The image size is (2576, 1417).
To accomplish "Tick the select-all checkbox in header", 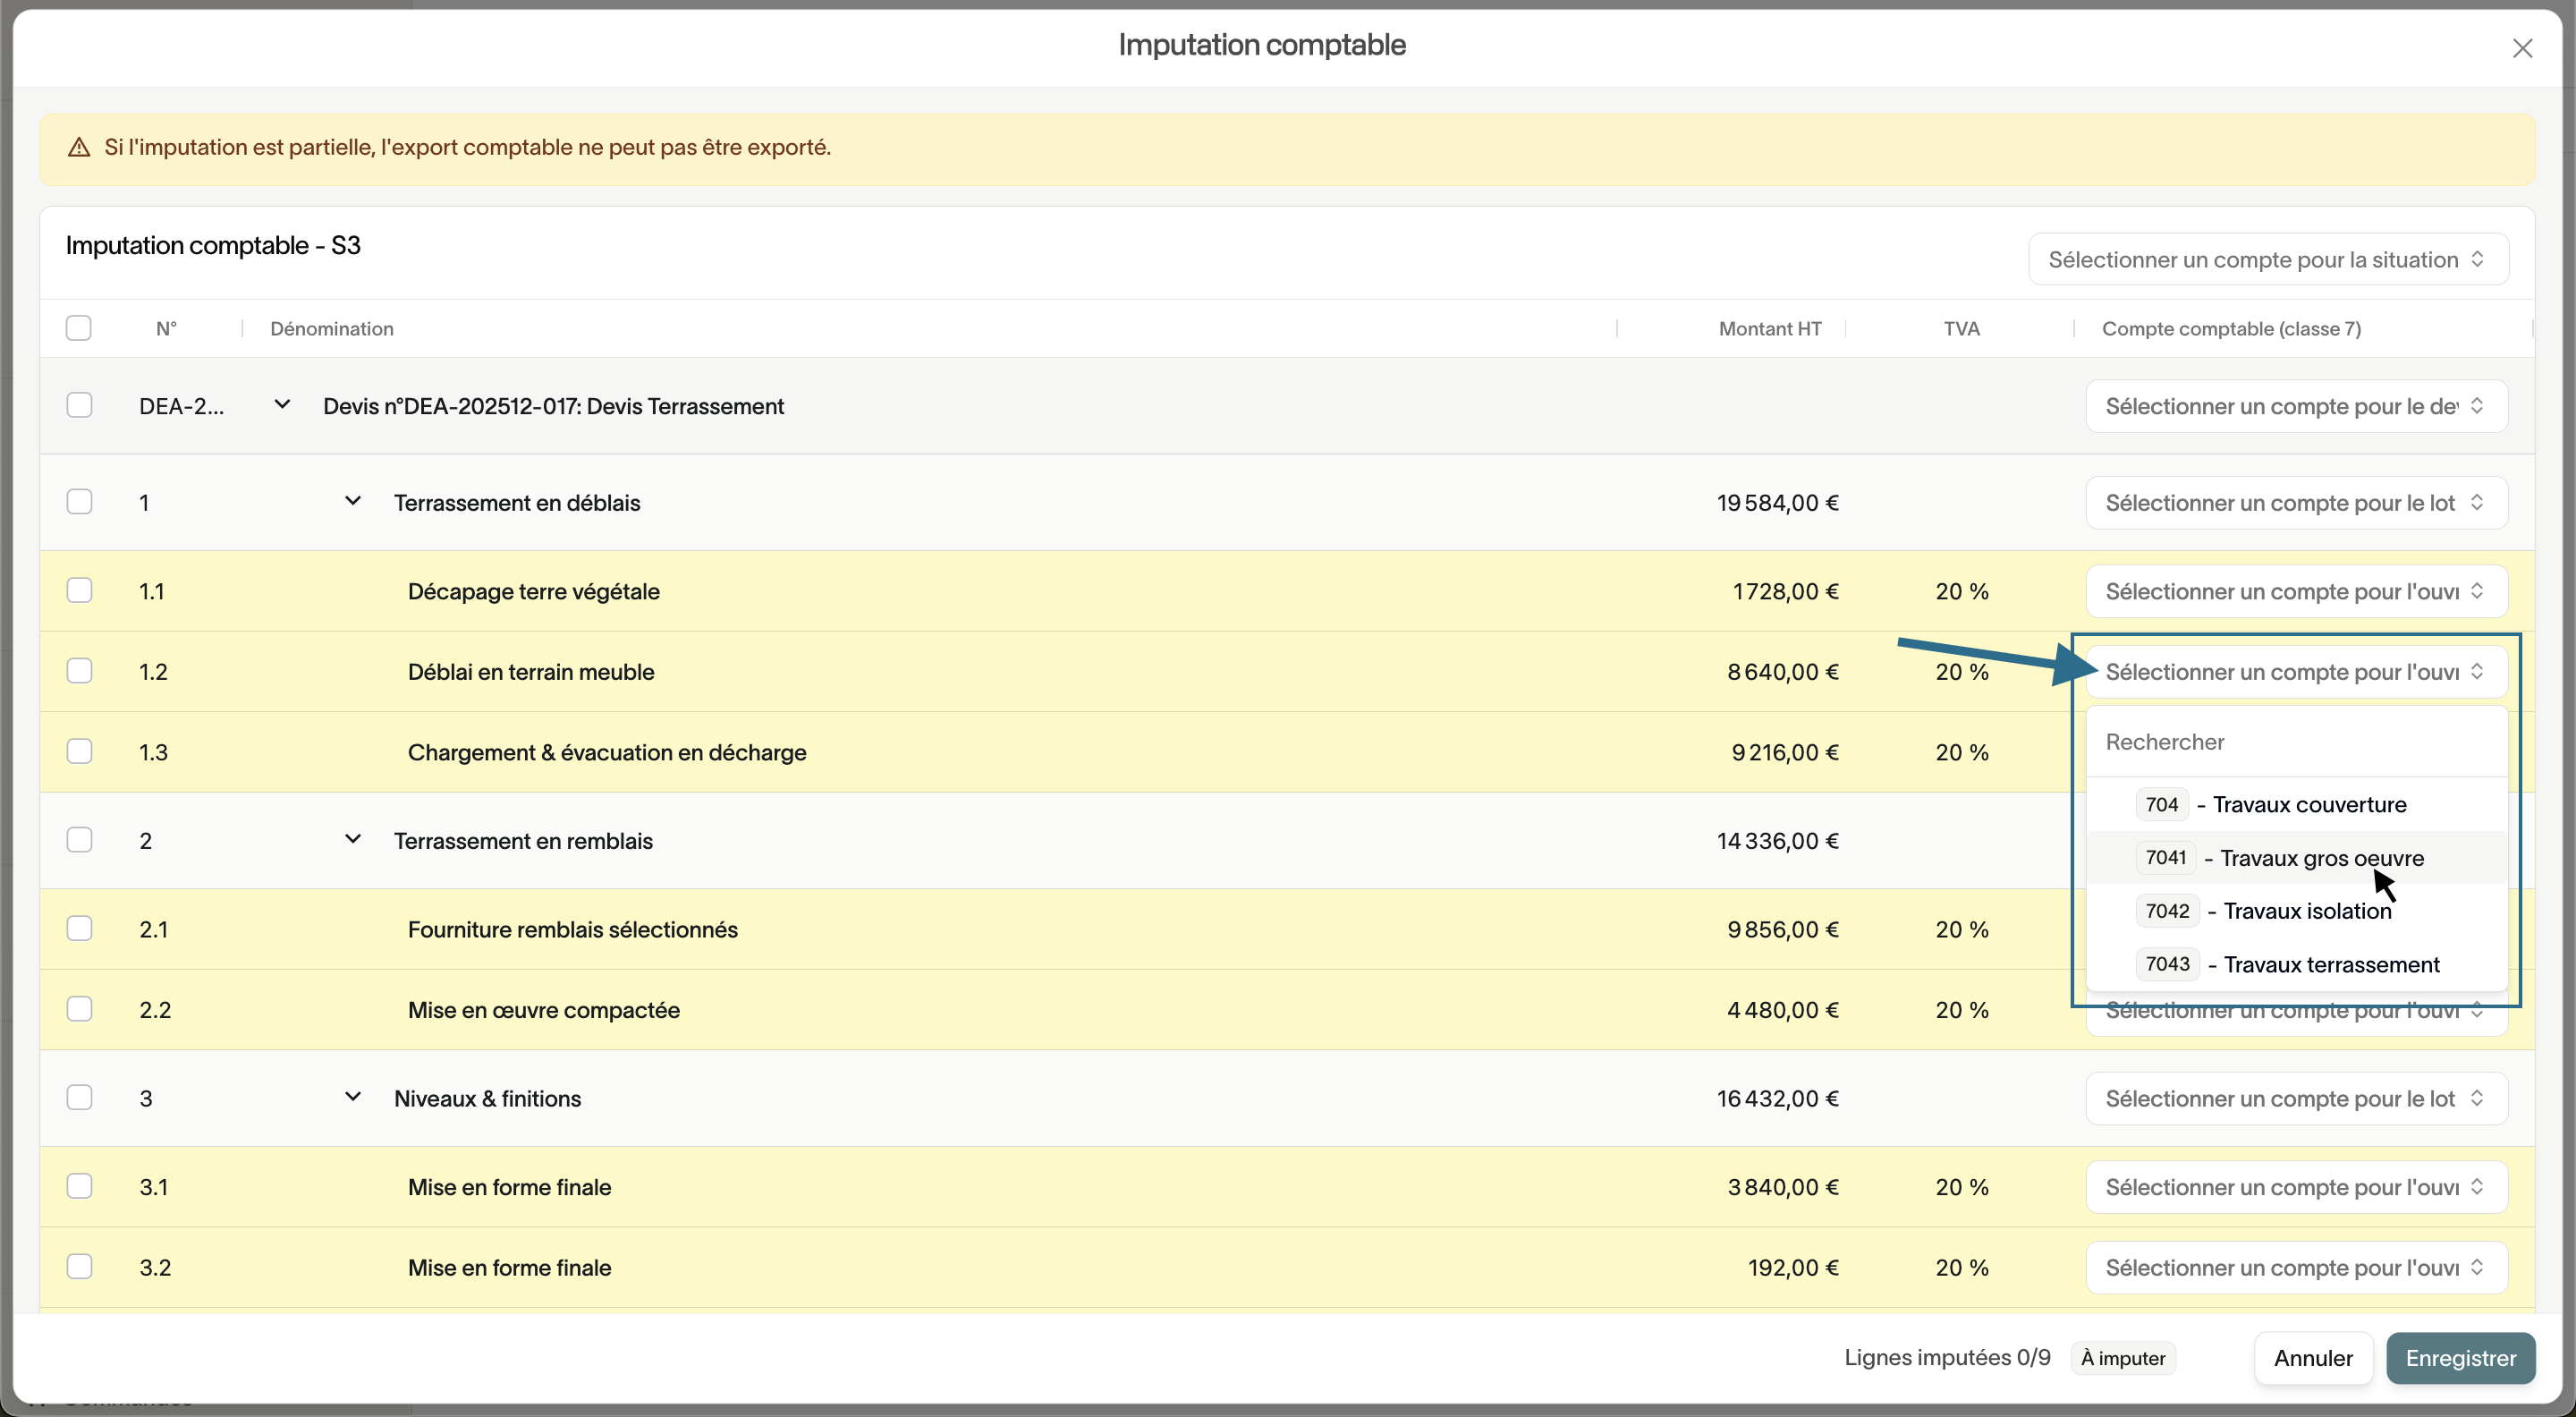I will pyautogui.click(x=79, y=328).
